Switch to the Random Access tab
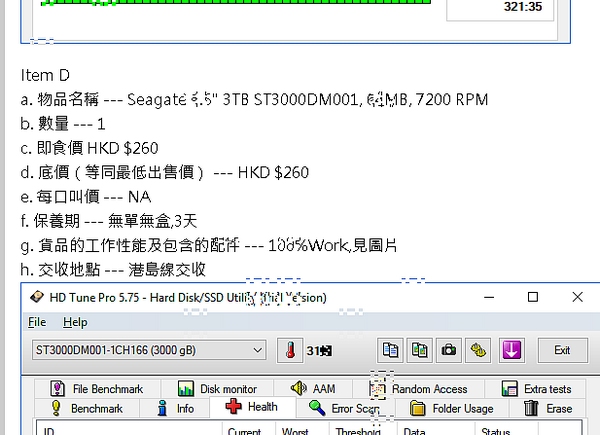 tap(418, 389)
